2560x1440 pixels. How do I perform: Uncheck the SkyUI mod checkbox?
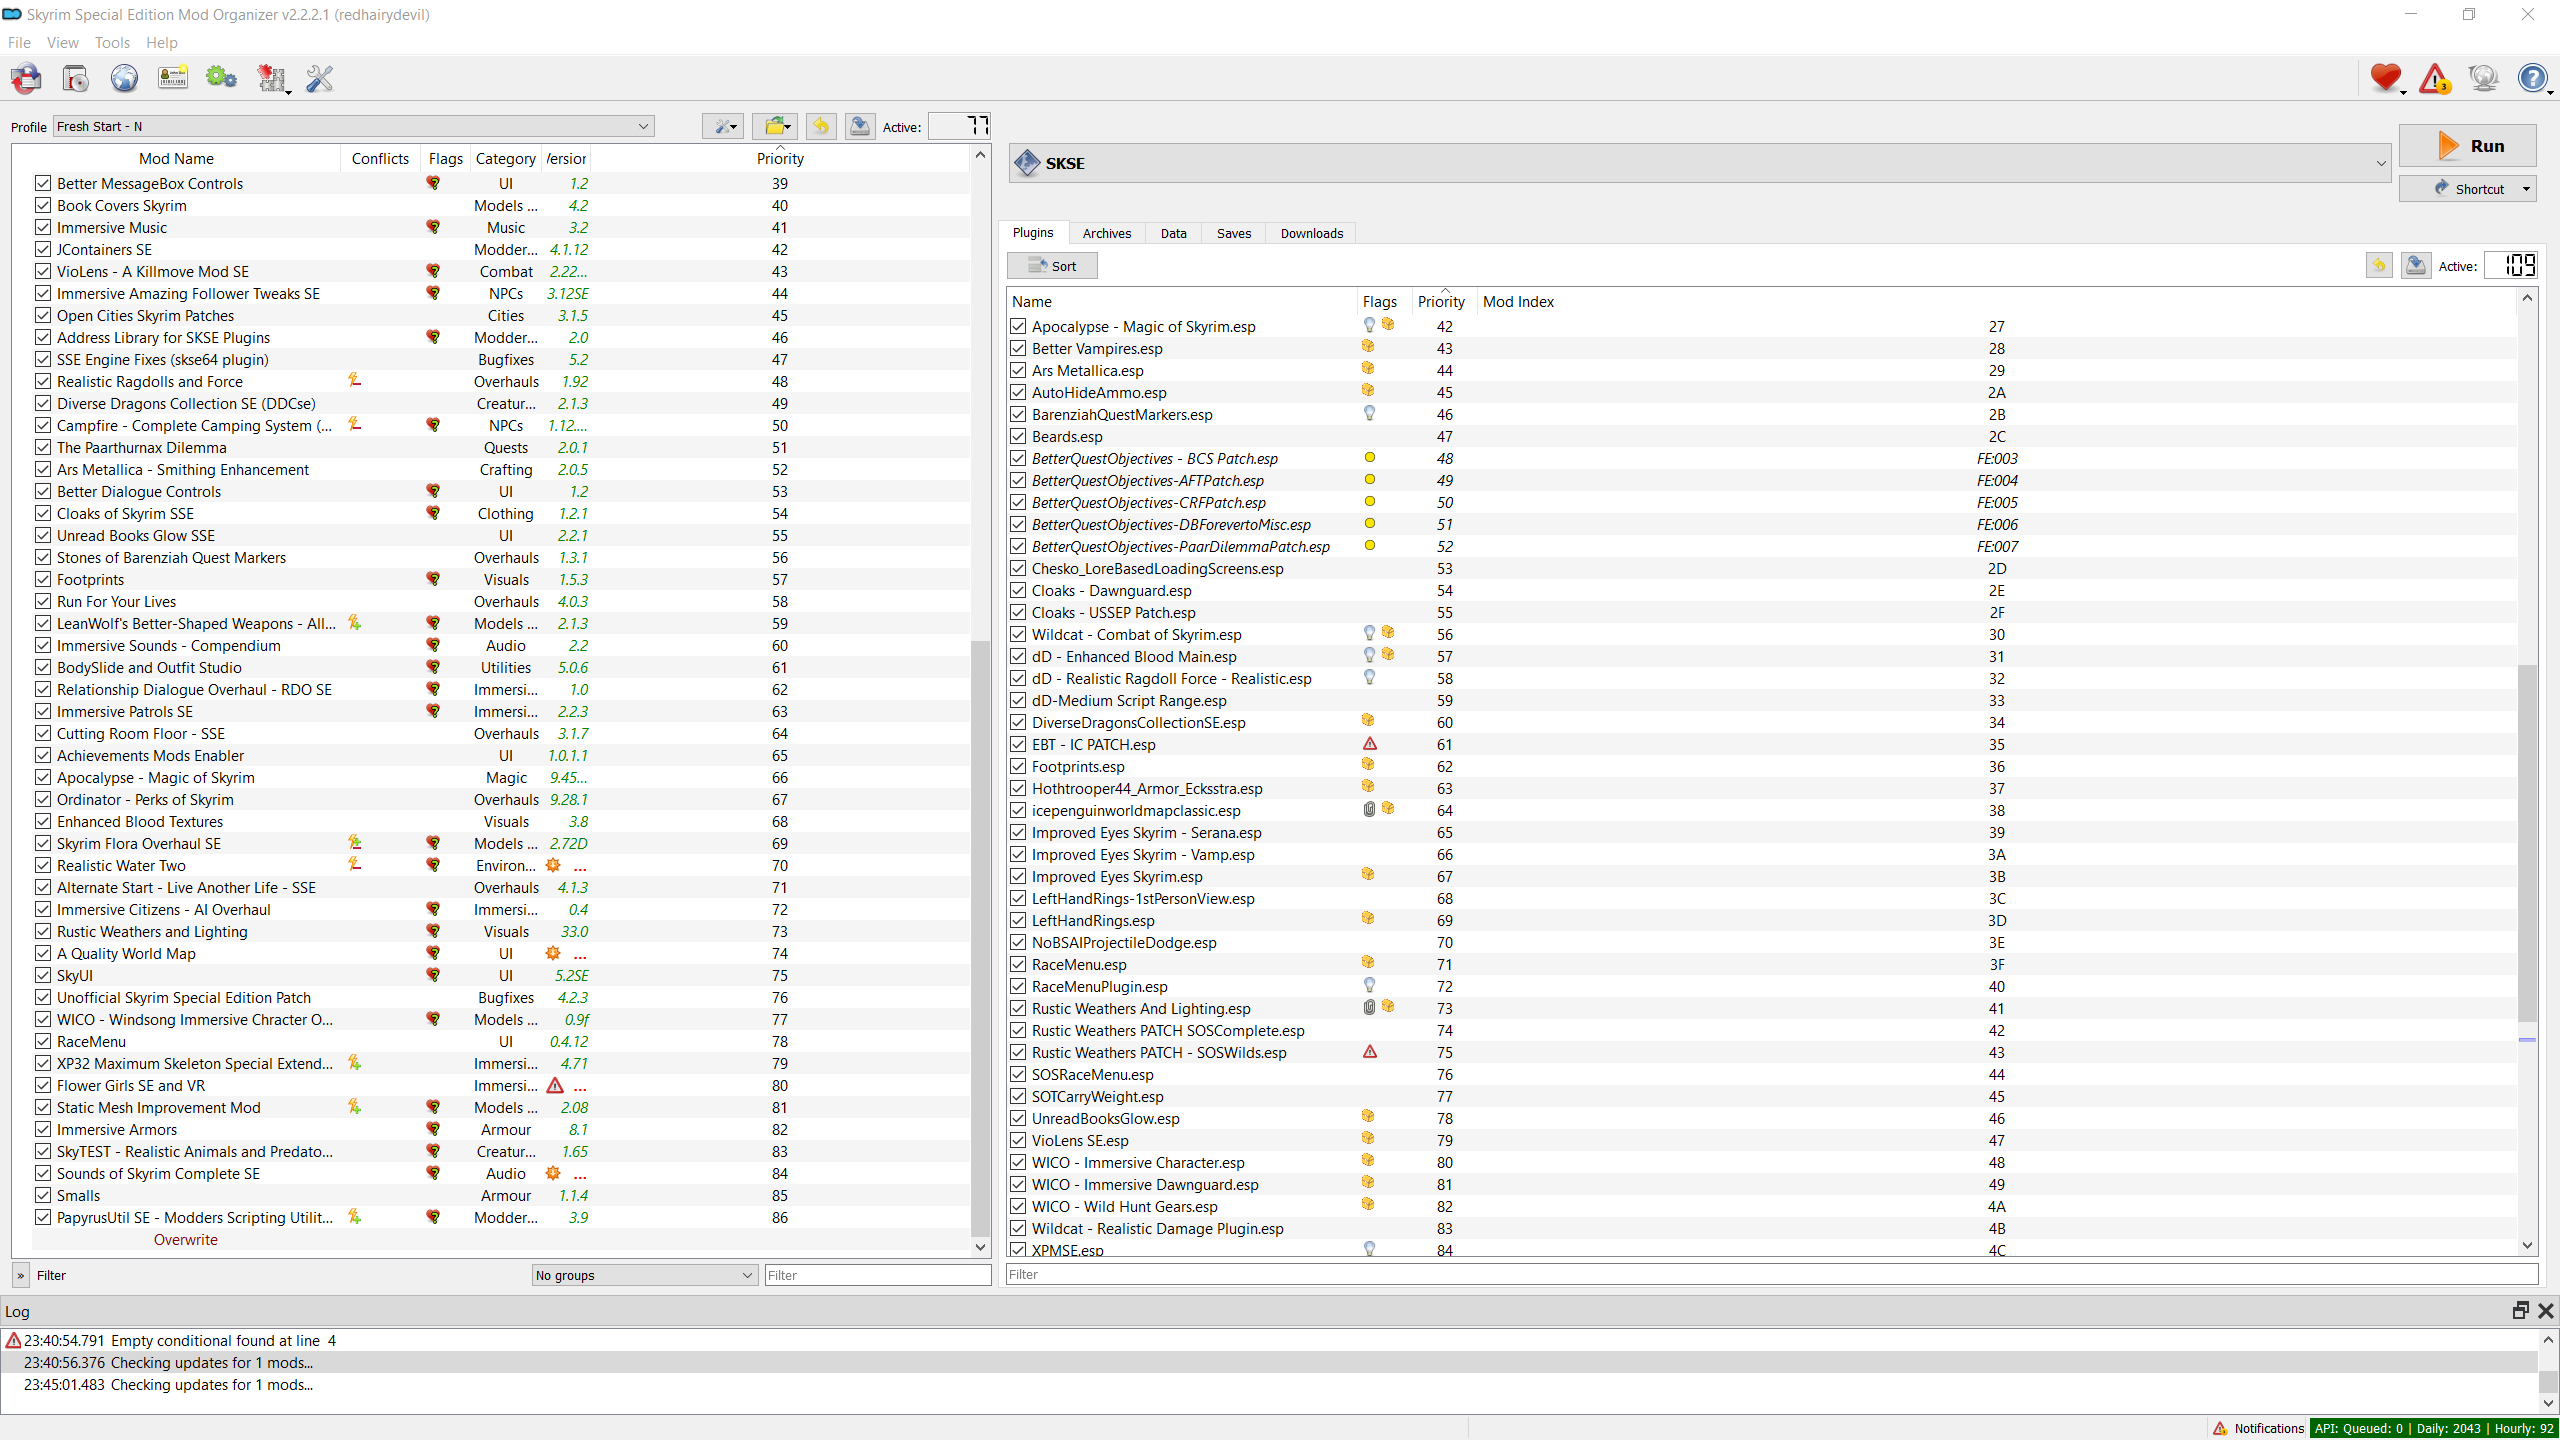(x=43, y=975)
